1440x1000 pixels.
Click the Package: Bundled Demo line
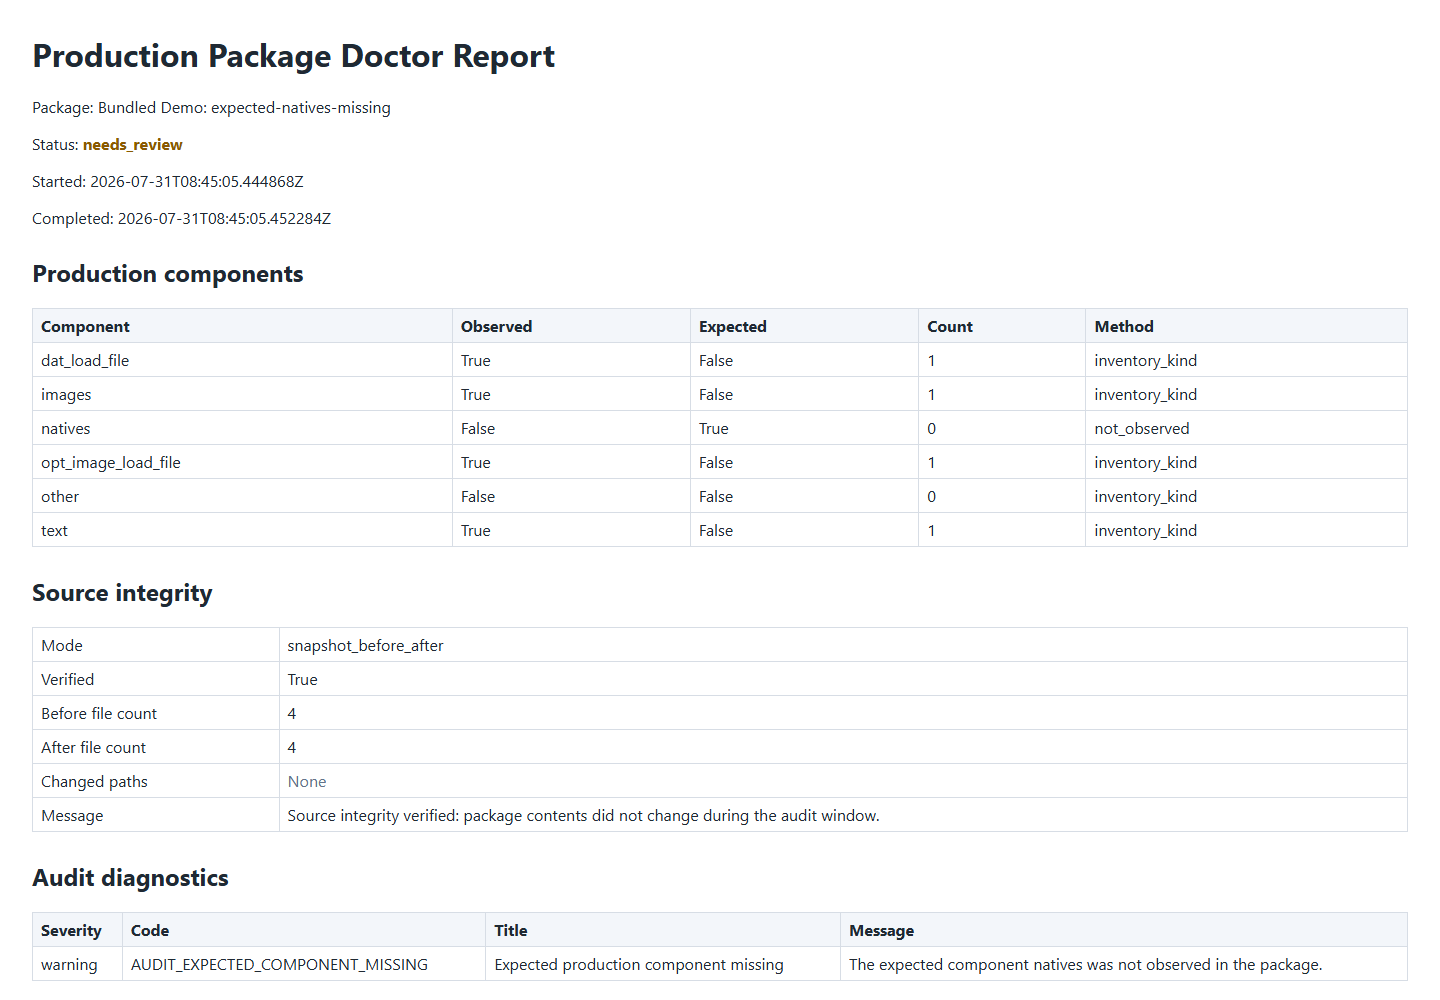point(211,108)
